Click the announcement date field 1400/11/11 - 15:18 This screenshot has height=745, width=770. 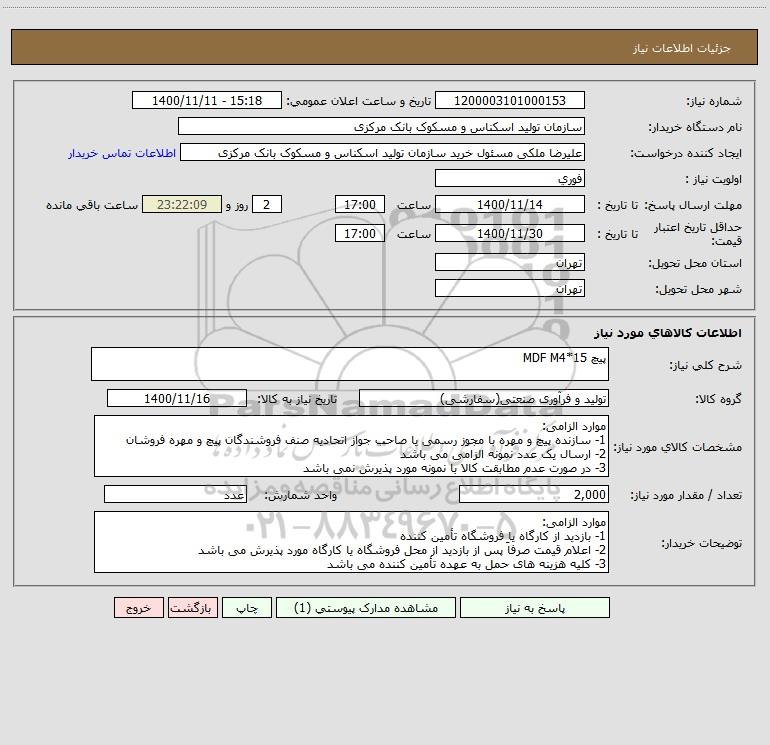[207, 100]
